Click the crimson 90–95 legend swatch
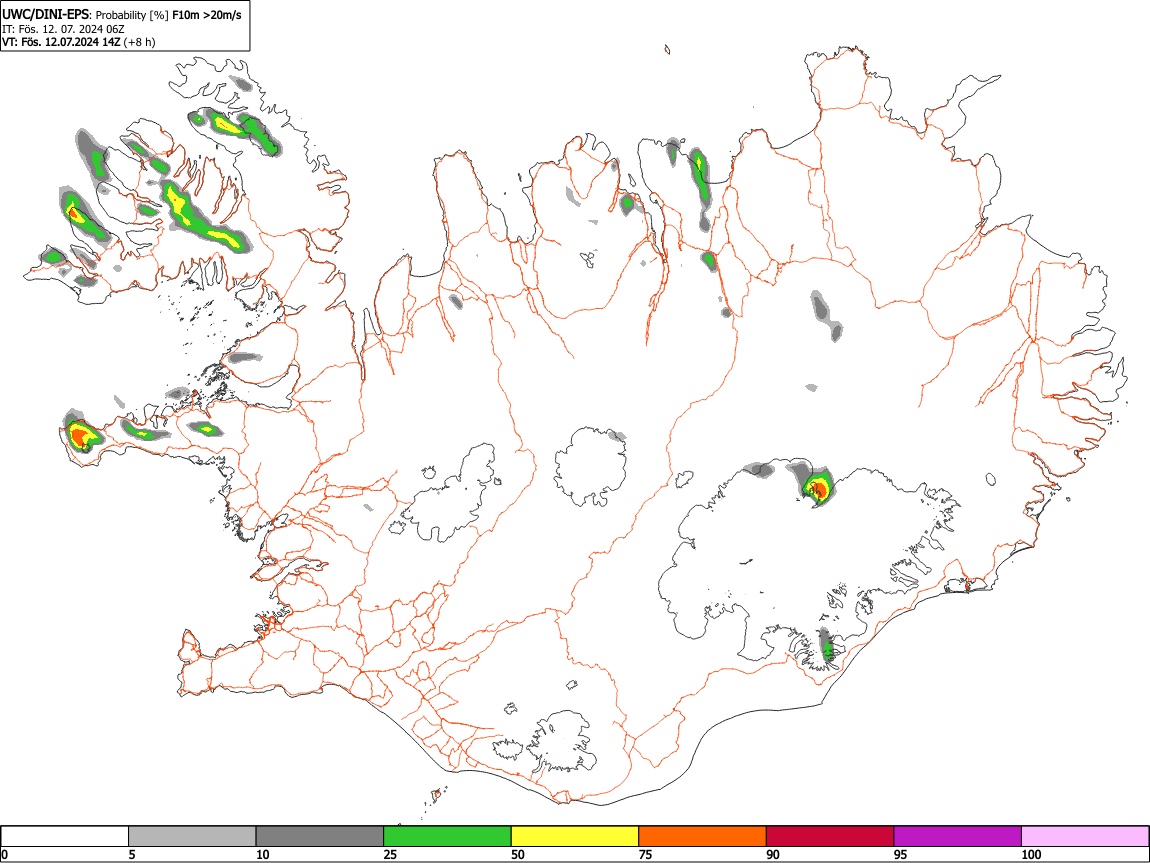1150x863 pixels. click(x=830, y=837)
